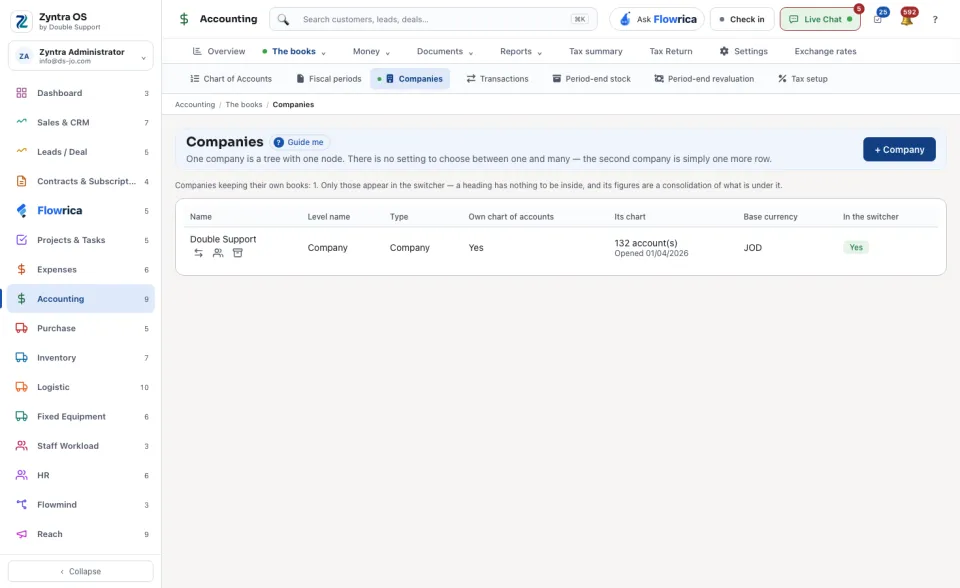This screenshot has height=588, width=960.
Task: Click the archive box icon under Double Support
Action: click(x=238, y=253)
